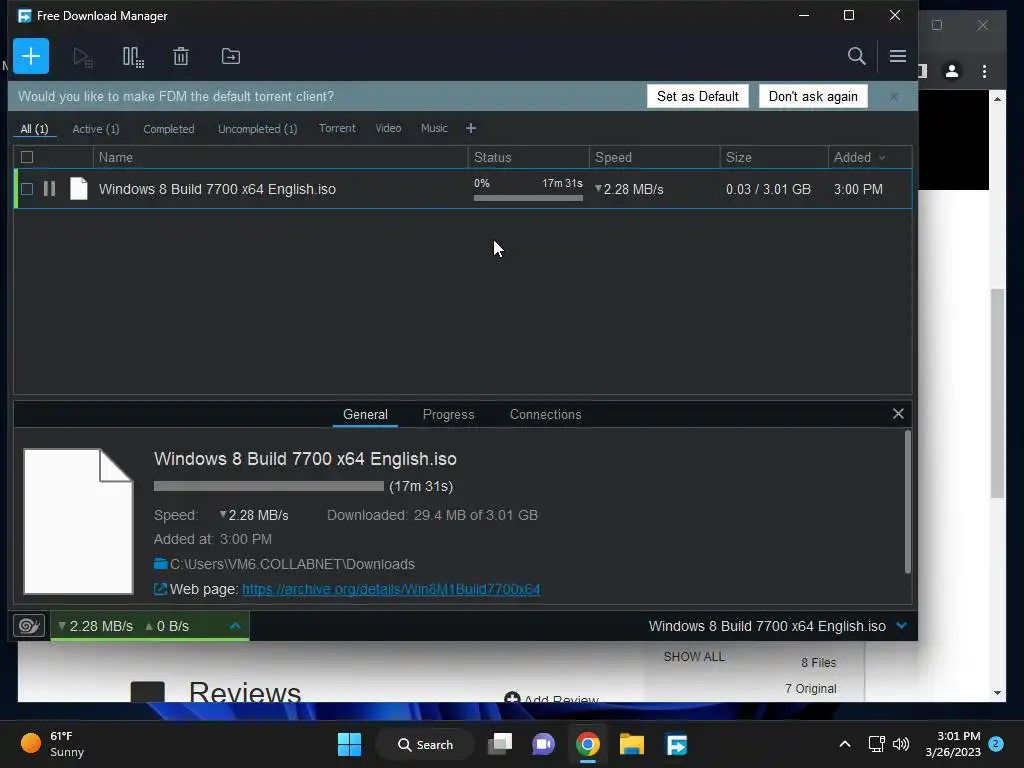Select the Torrent filter tab

click(x=337, y=128)
